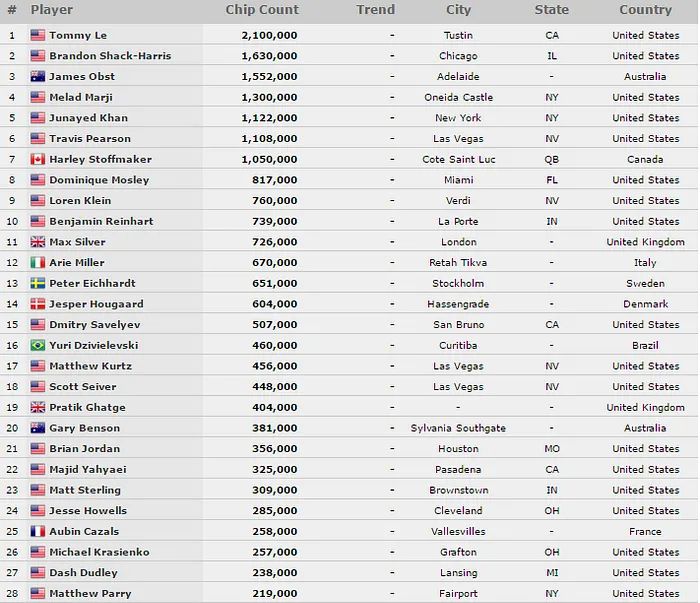Open player Max Silver

click(77, 242)
